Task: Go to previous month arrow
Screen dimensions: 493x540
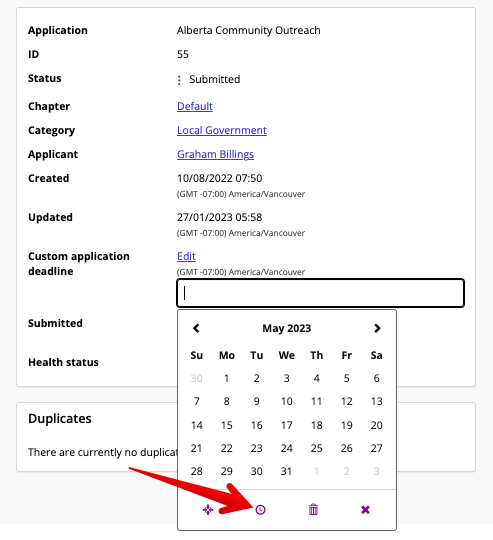Action: [196, 328]
